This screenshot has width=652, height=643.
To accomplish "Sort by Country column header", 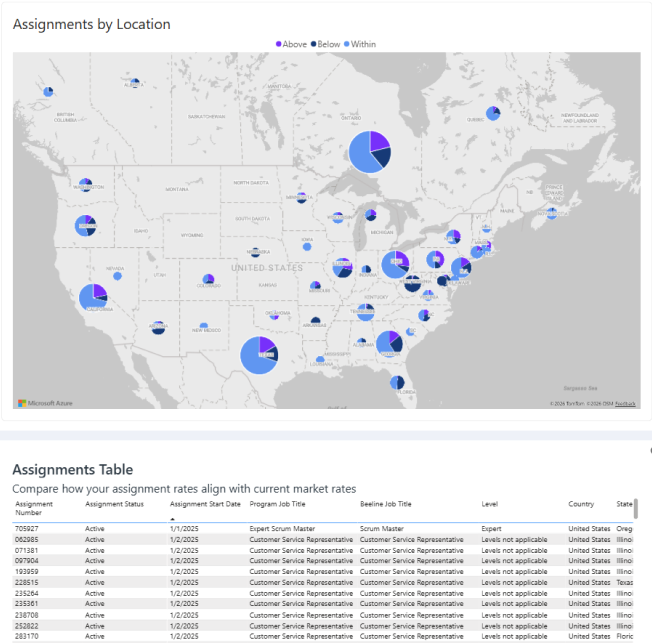I will click(581, 504).
